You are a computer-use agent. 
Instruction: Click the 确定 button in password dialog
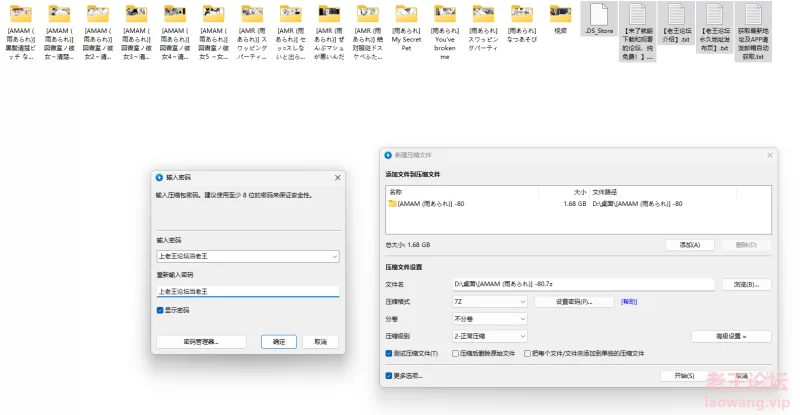(x=279, y=341)
